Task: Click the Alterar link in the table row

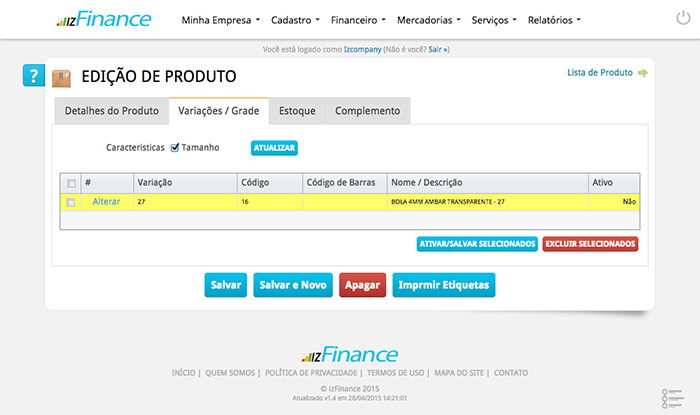Action: tap(106, 202)
